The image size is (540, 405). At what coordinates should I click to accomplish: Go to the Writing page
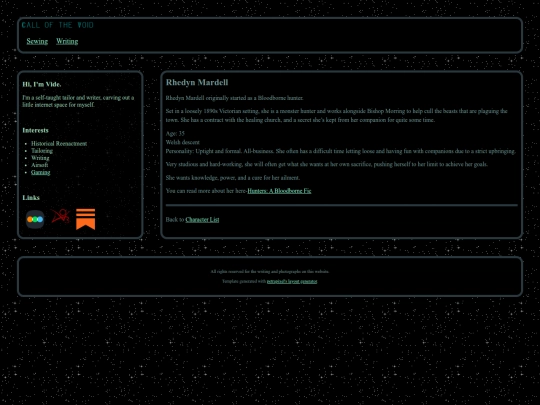coord(67,41)
